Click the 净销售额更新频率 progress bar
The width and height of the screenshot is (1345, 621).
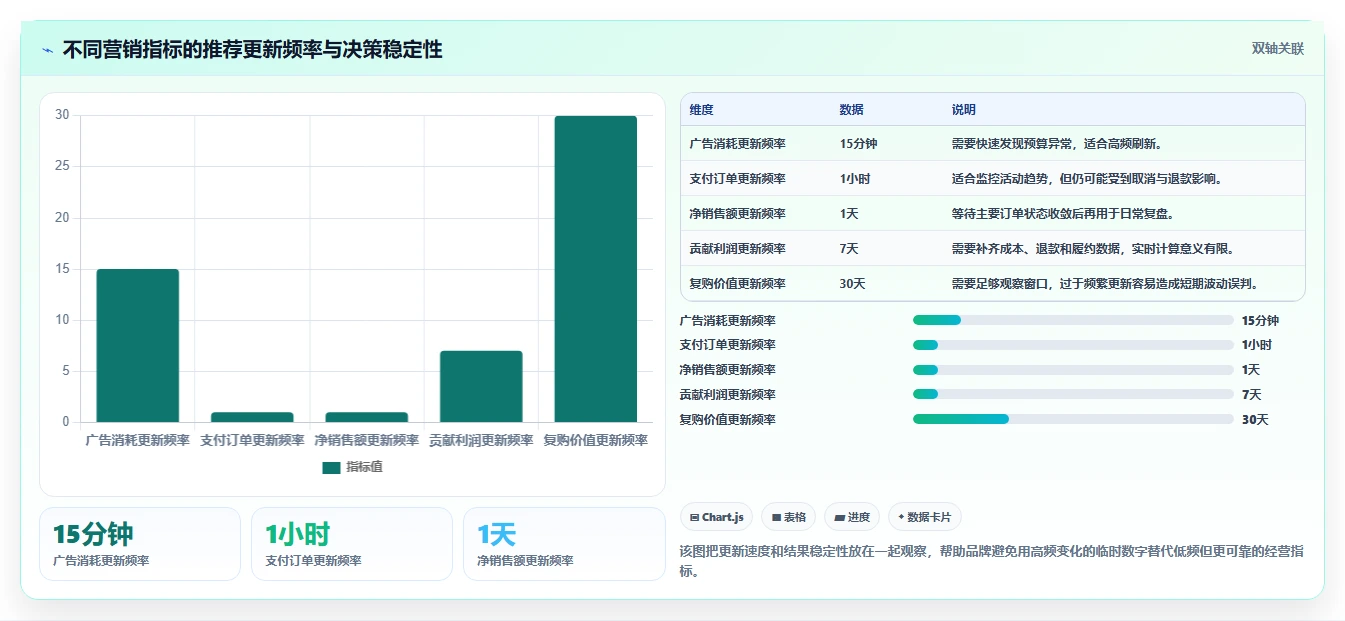(1073, 370)
